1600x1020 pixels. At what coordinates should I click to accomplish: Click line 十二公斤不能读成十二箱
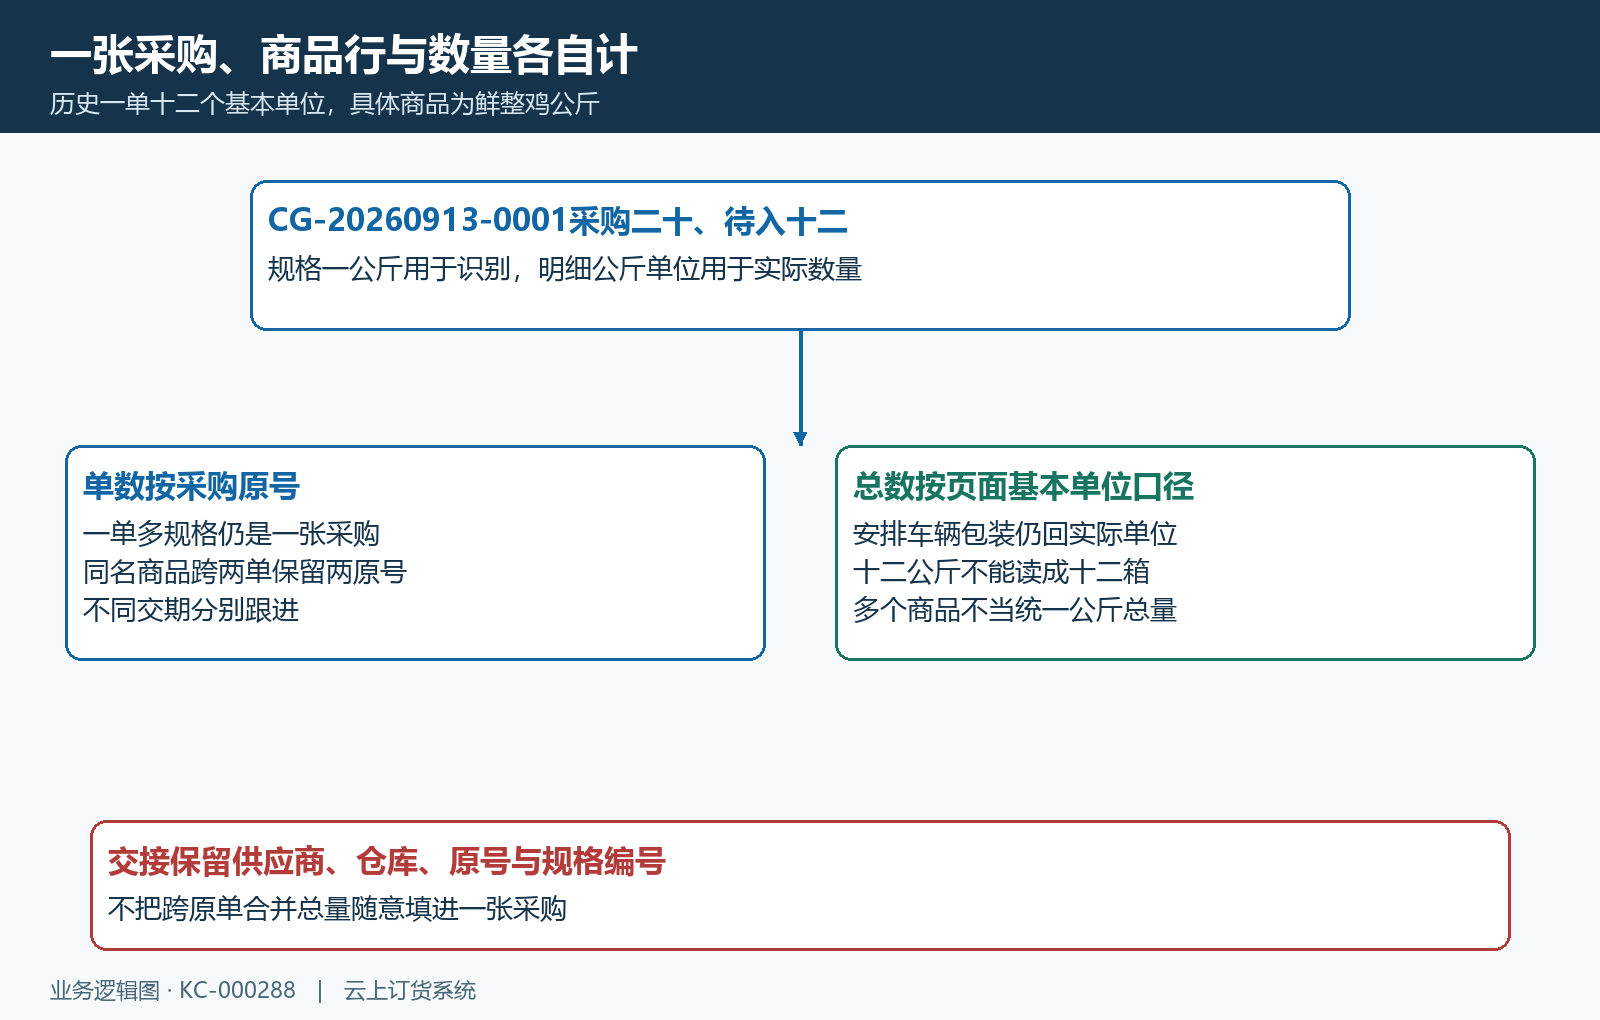point(1001,572)
